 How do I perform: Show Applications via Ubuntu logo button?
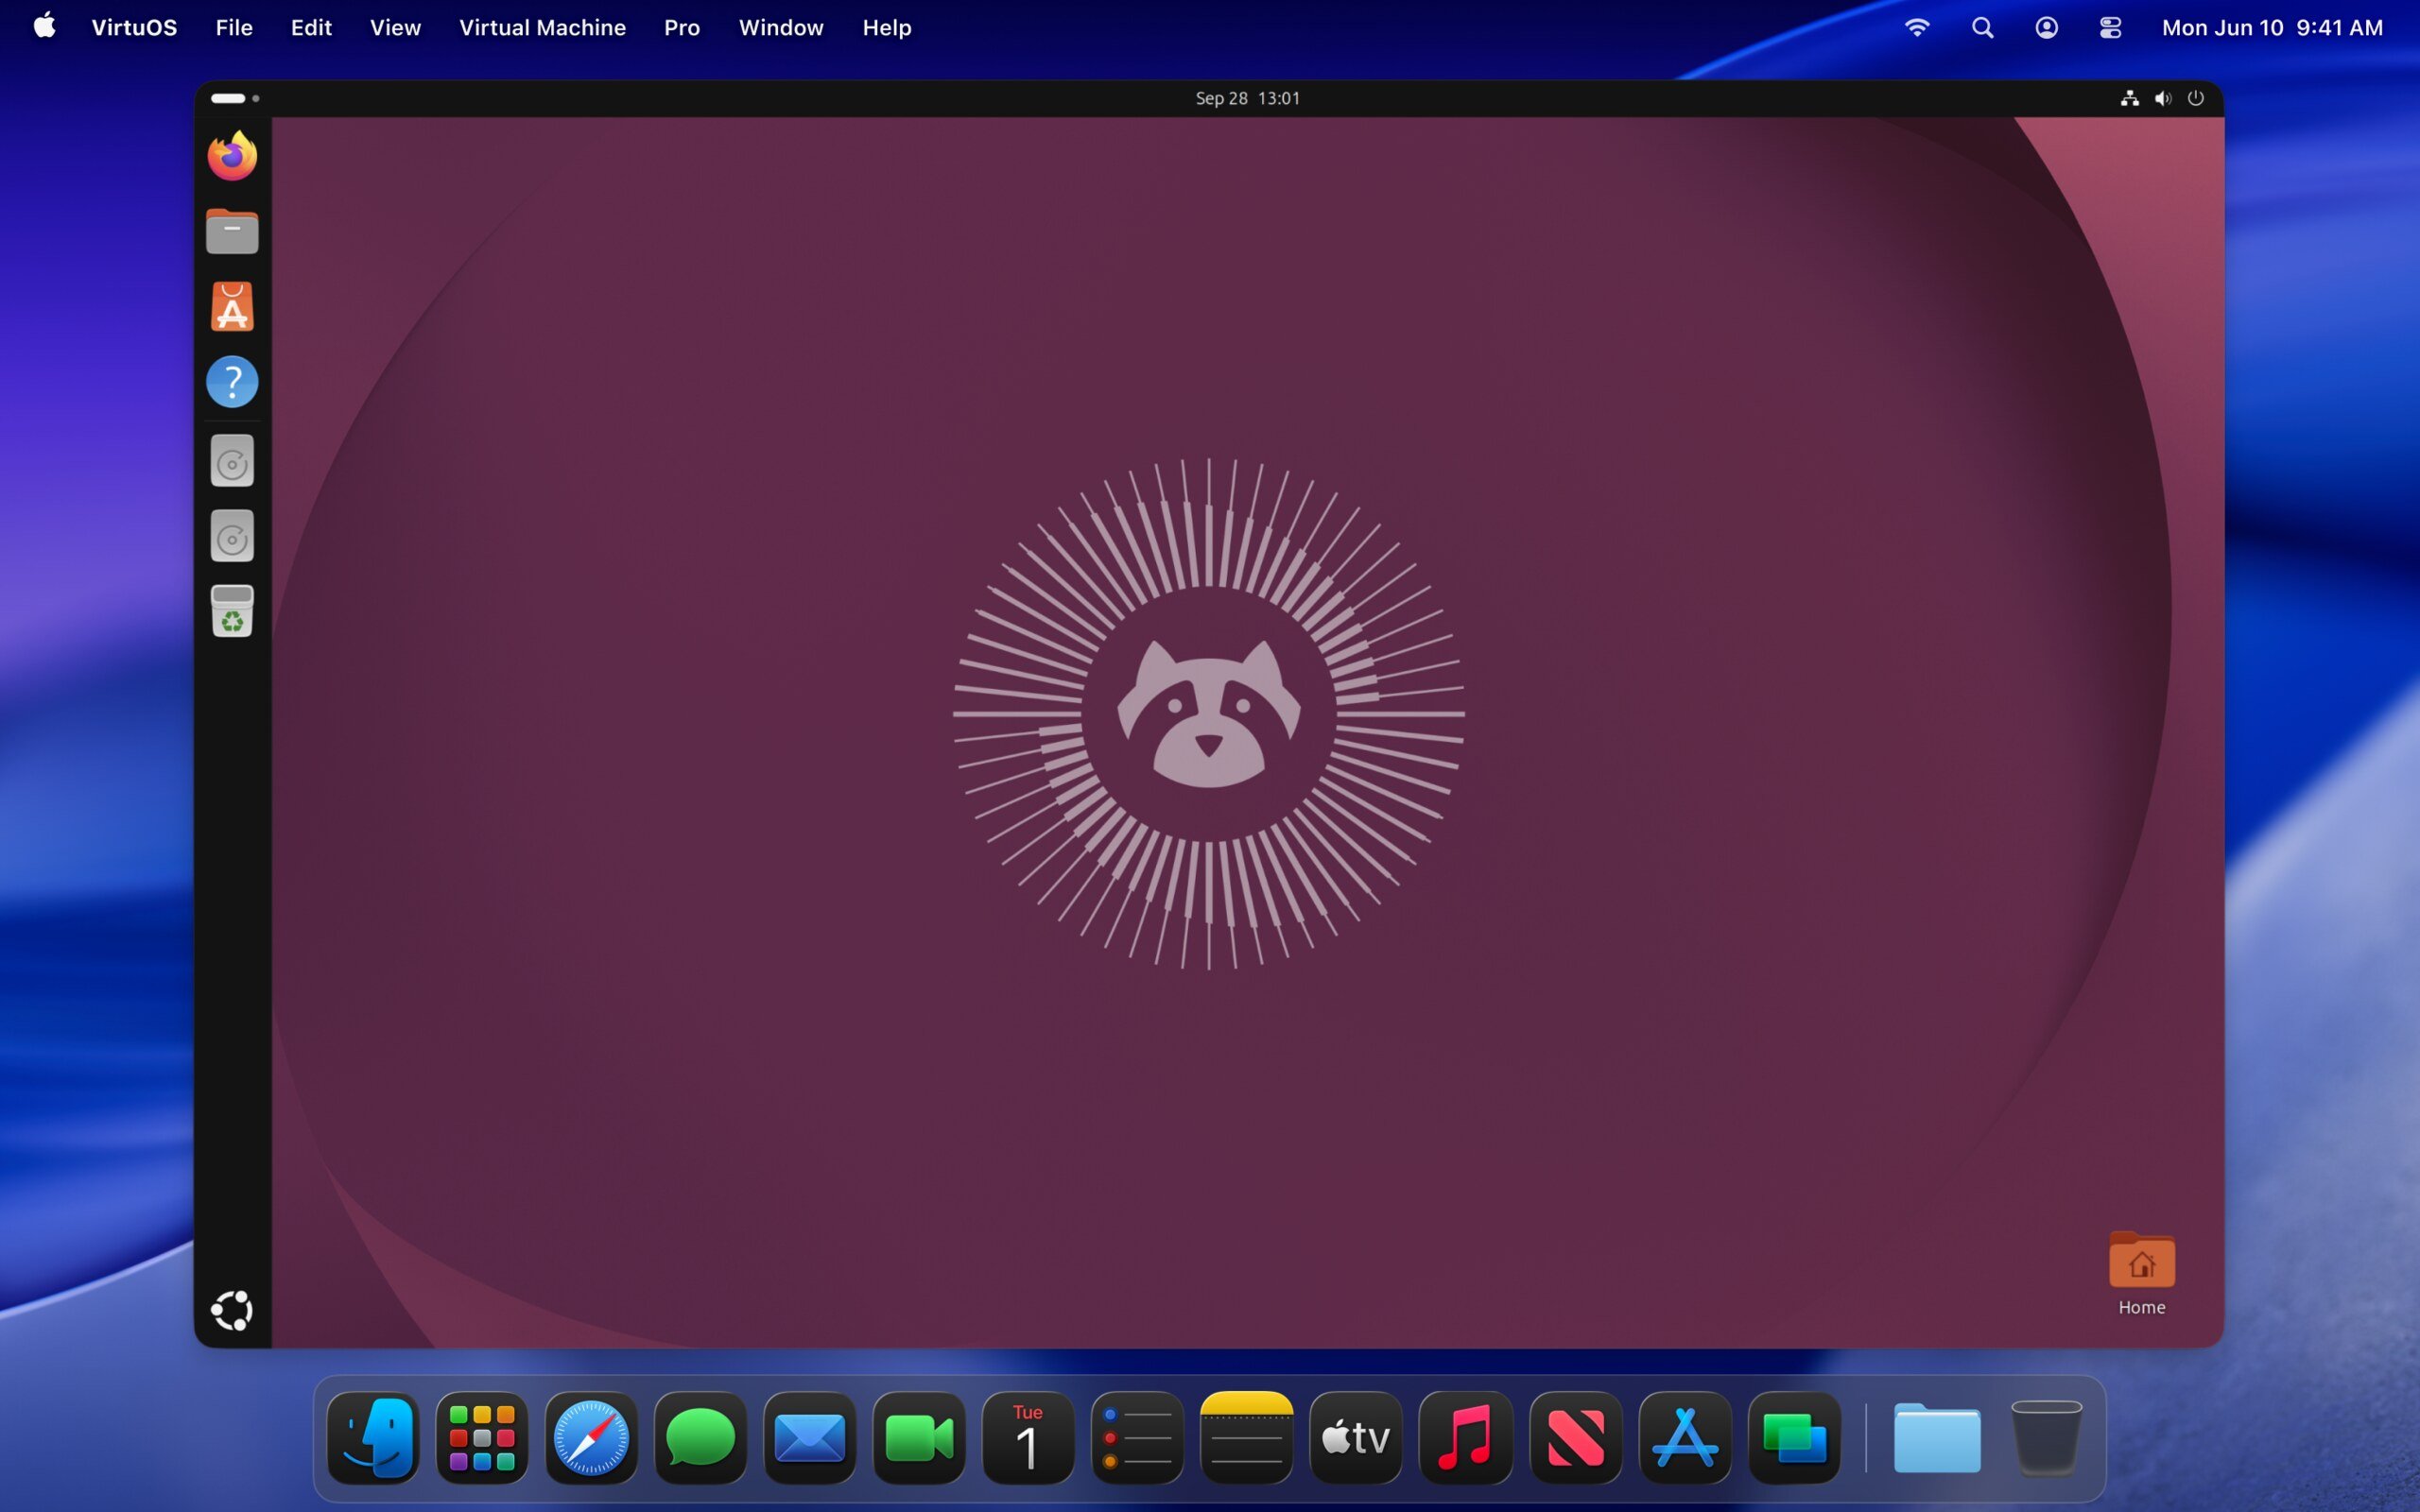tap(232, 1310)
